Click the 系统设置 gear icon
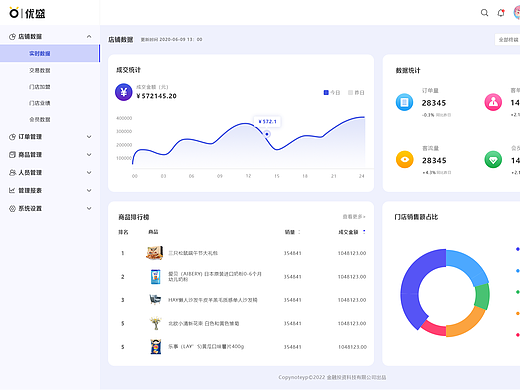Screen dimensions: 520x390 (12, 208)
